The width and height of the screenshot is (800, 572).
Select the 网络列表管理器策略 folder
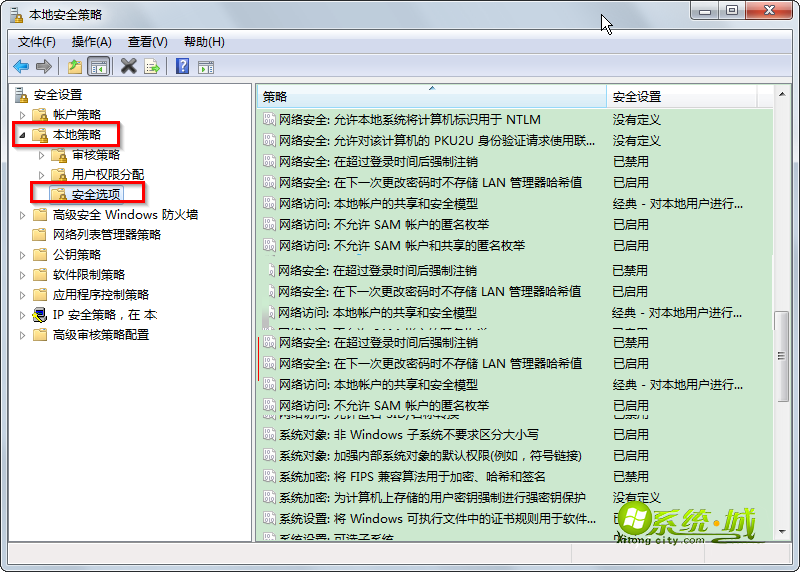tap(106, 235)
